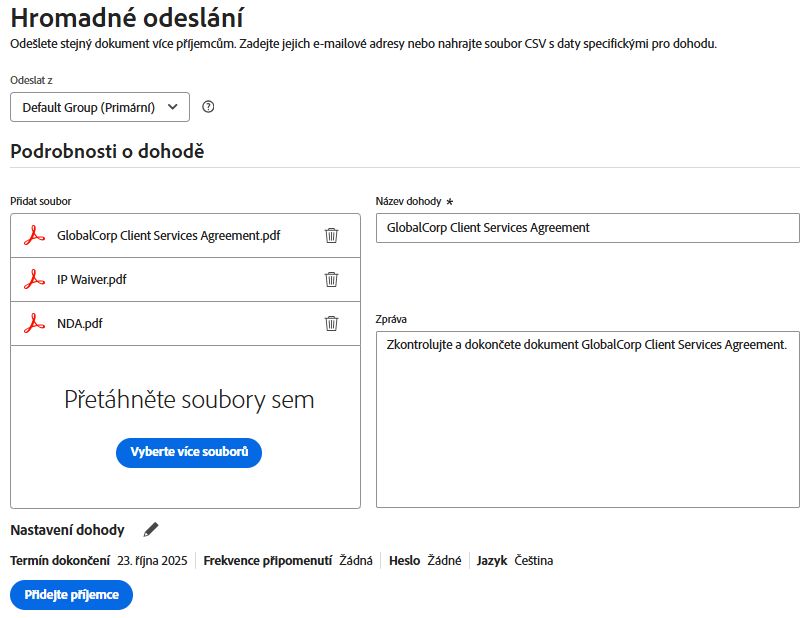Click the GlobalCorp Client Services Agreement.pdf filename
This screenshot has height=618, width=800.
pos(168,236)
